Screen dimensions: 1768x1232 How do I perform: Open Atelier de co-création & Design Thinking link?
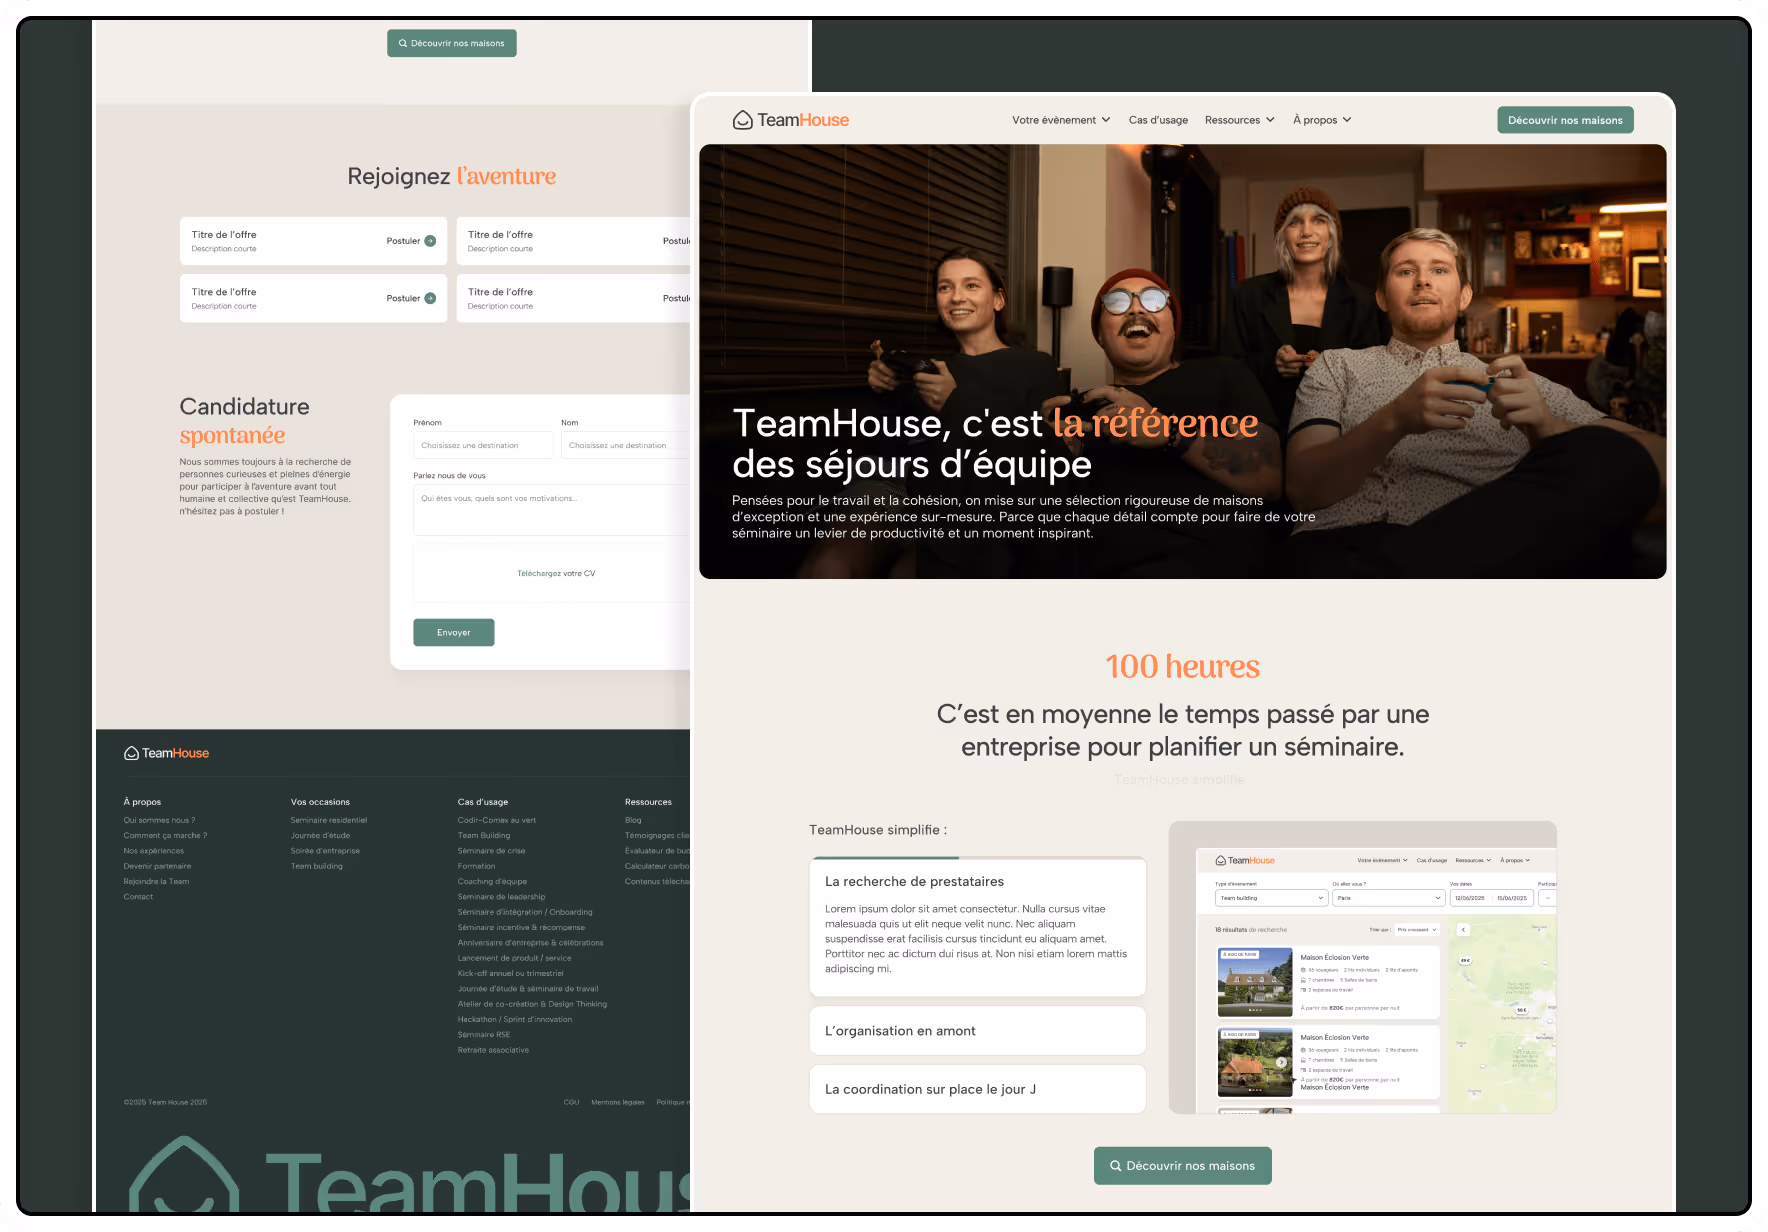coord(533,1004)
